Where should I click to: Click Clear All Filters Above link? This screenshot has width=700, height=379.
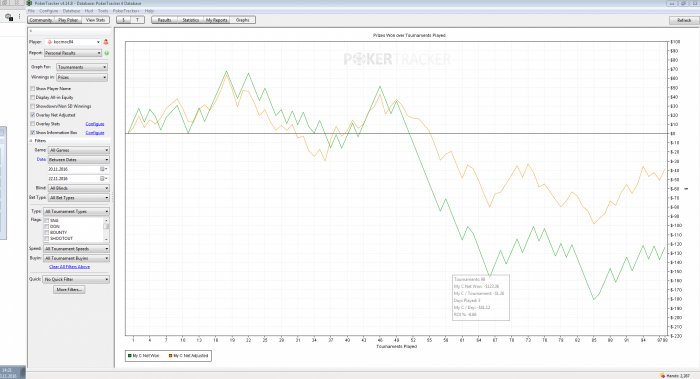click(69, 267)
